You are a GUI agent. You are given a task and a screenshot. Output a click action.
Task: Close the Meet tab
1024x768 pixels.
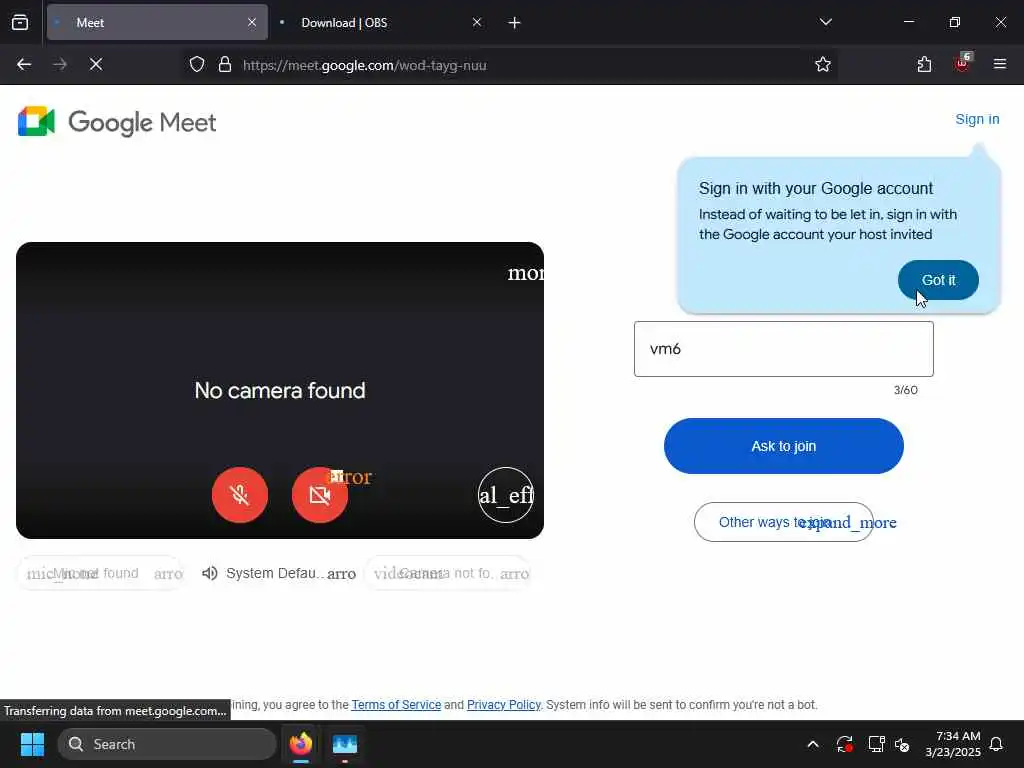point(252,22)
